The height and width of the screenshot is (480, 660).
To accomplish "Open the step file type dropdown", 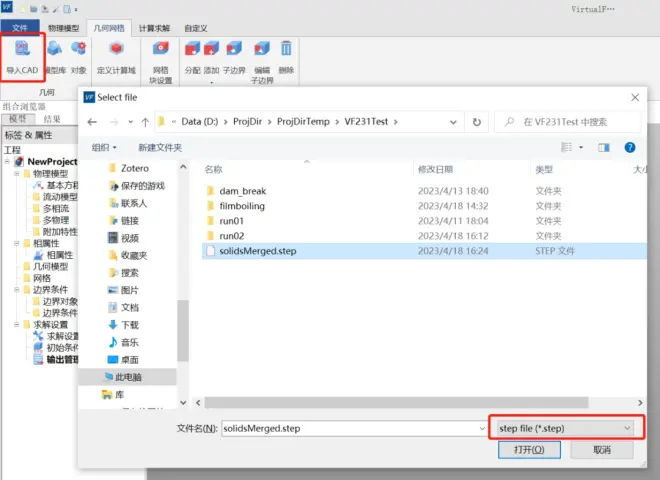I will tap(565, 428).
